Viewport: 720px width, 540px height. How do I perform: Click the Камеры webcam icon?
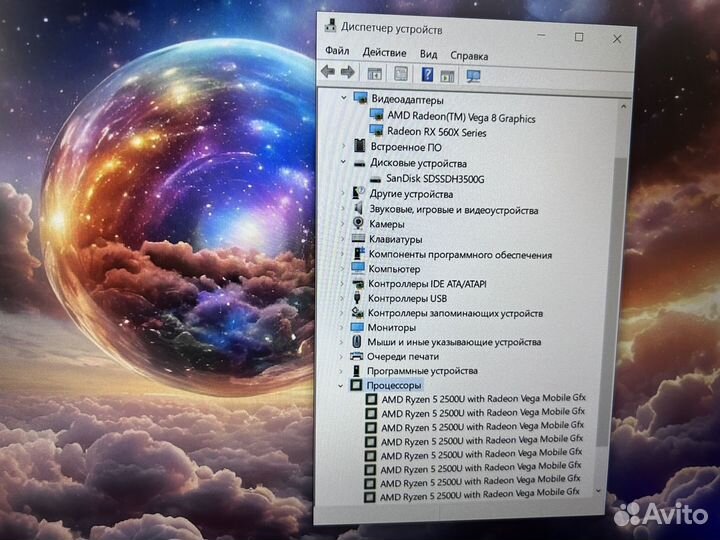tap(358, 224)
